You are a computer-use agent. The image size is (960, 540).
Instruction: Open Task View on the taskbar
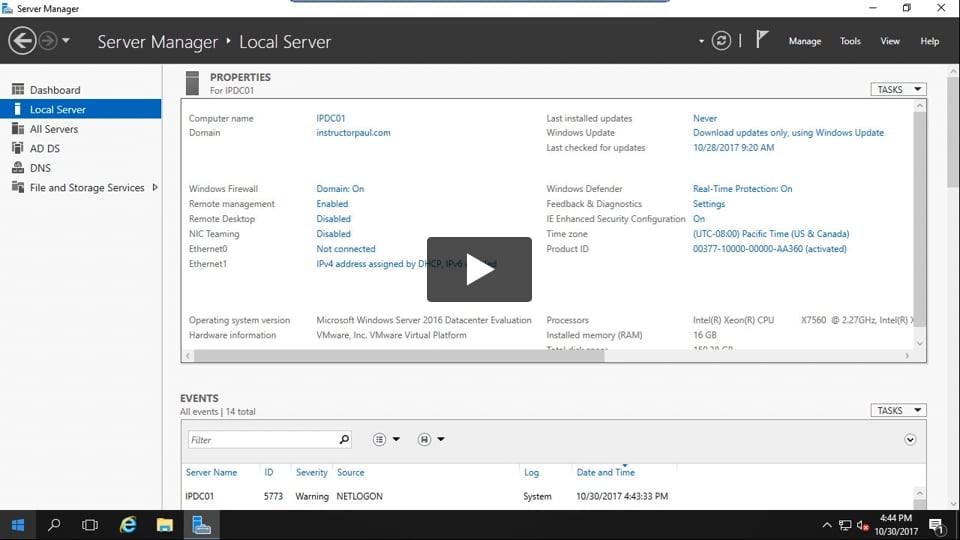pos(90,525)
